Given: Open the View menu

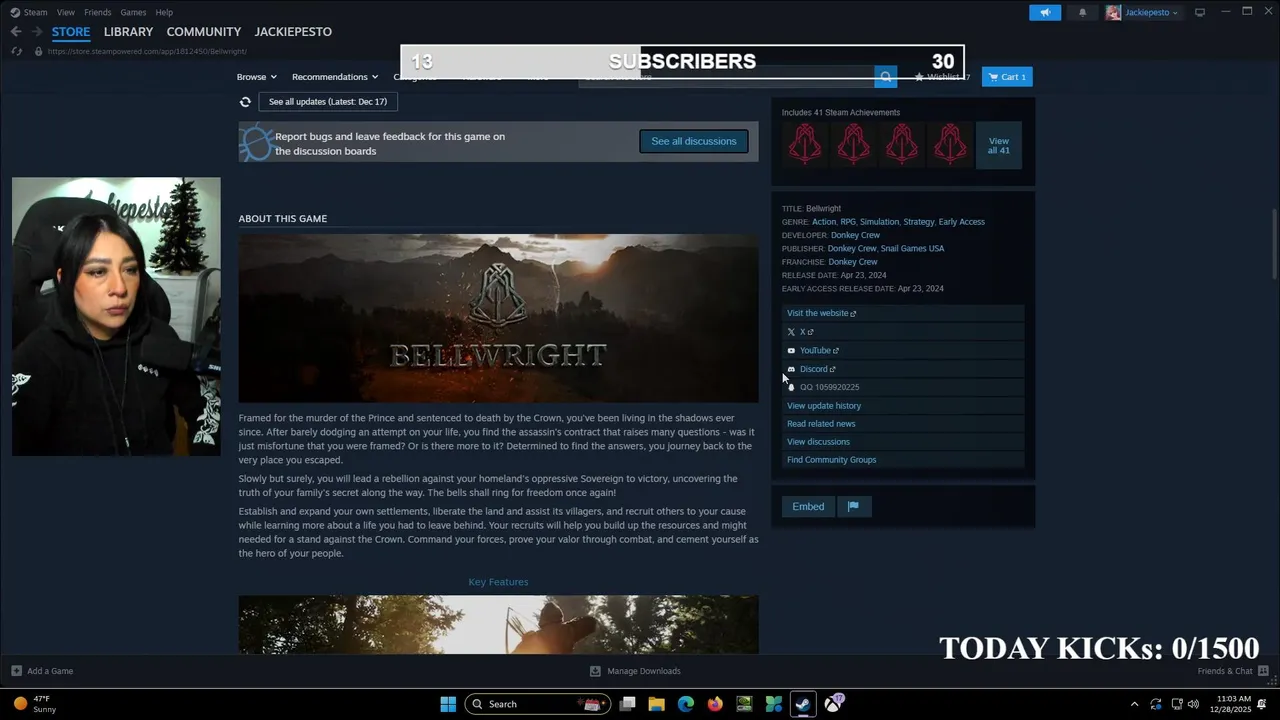Looking at the screenshot, I should (x=66, y=12).
